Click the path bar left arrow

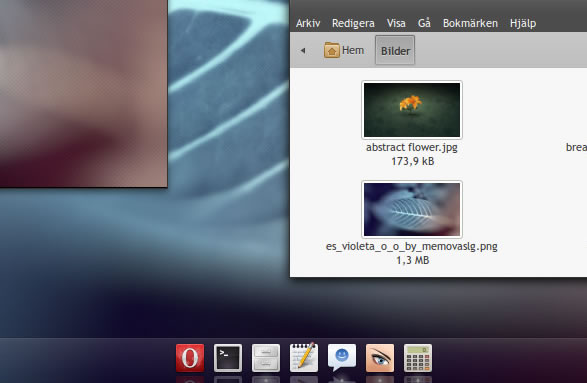[303, 50]
